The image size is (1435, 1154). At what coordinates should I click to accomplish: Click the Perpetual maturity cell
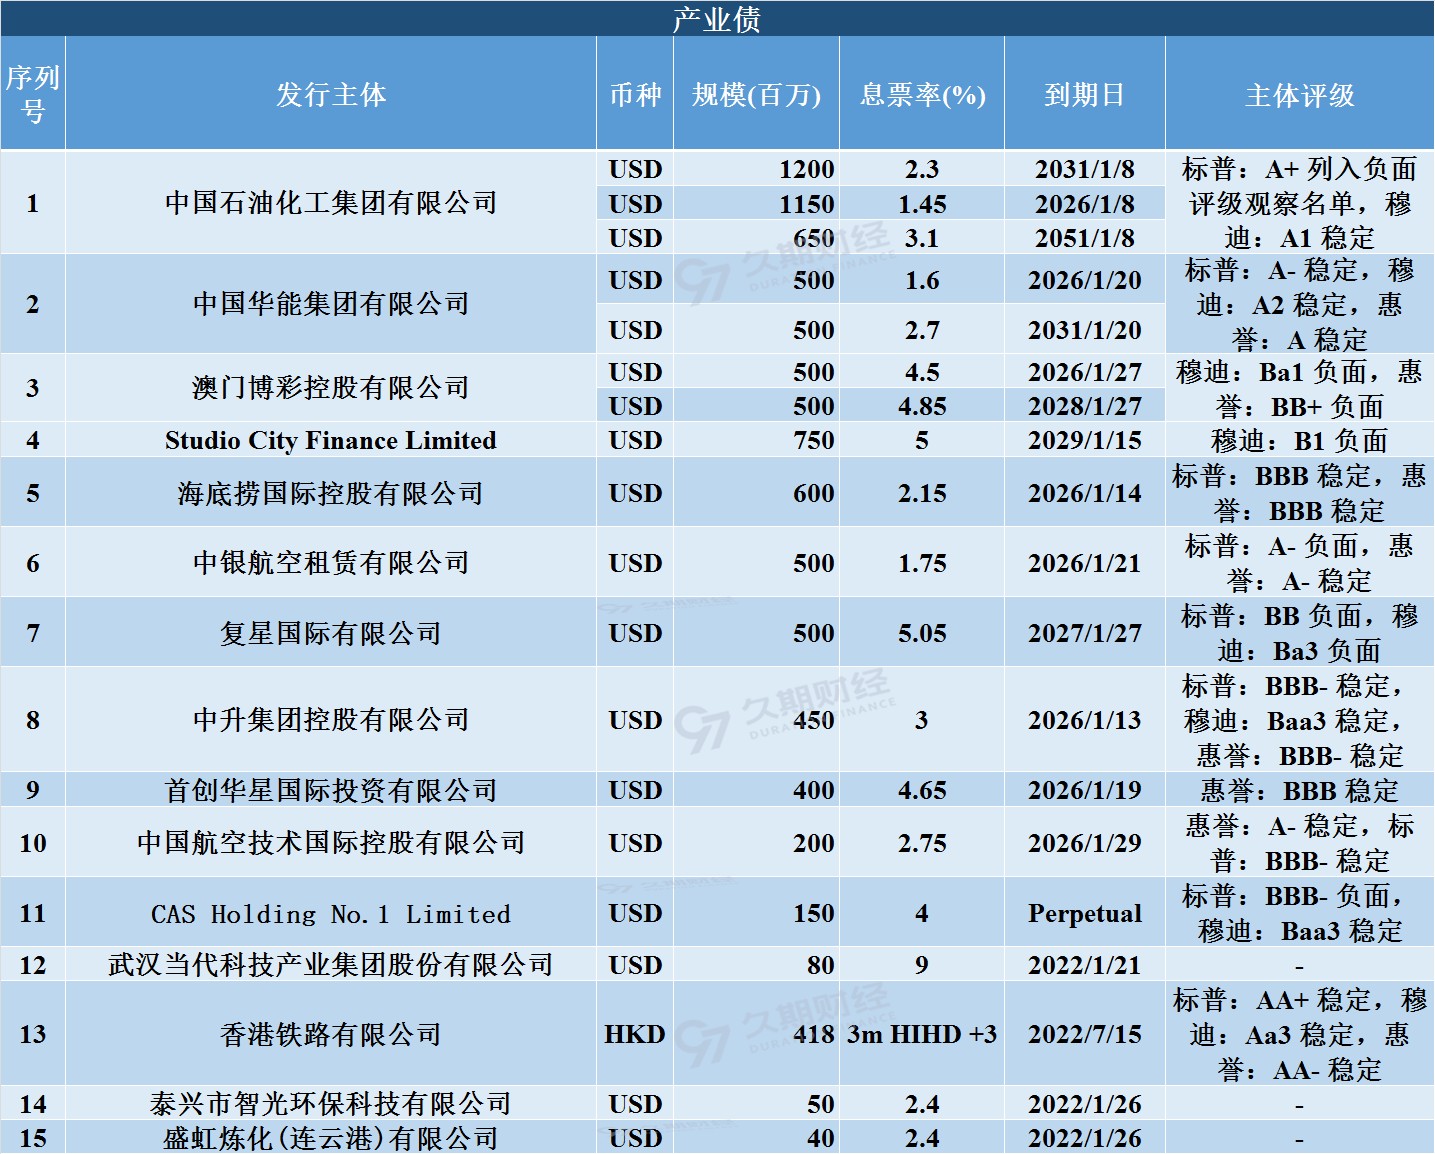pos(1085,913)
